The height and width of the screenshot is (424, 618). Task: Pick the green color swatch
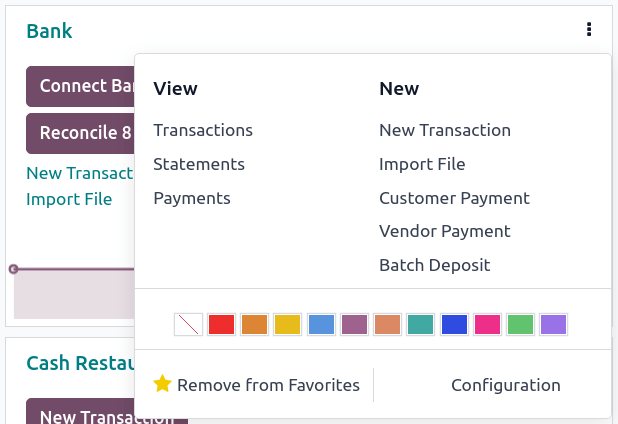[x=520, y=324]
